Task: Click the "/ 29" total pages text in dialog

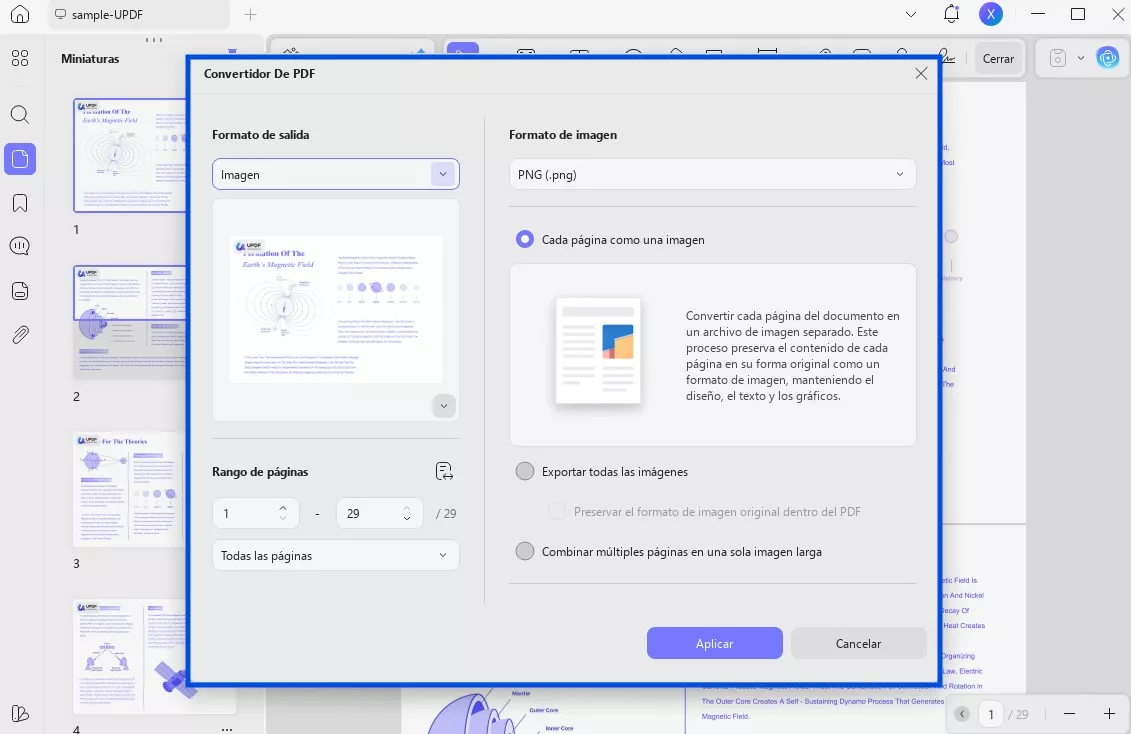Action: pyautogui.click(x=446, y=513)
